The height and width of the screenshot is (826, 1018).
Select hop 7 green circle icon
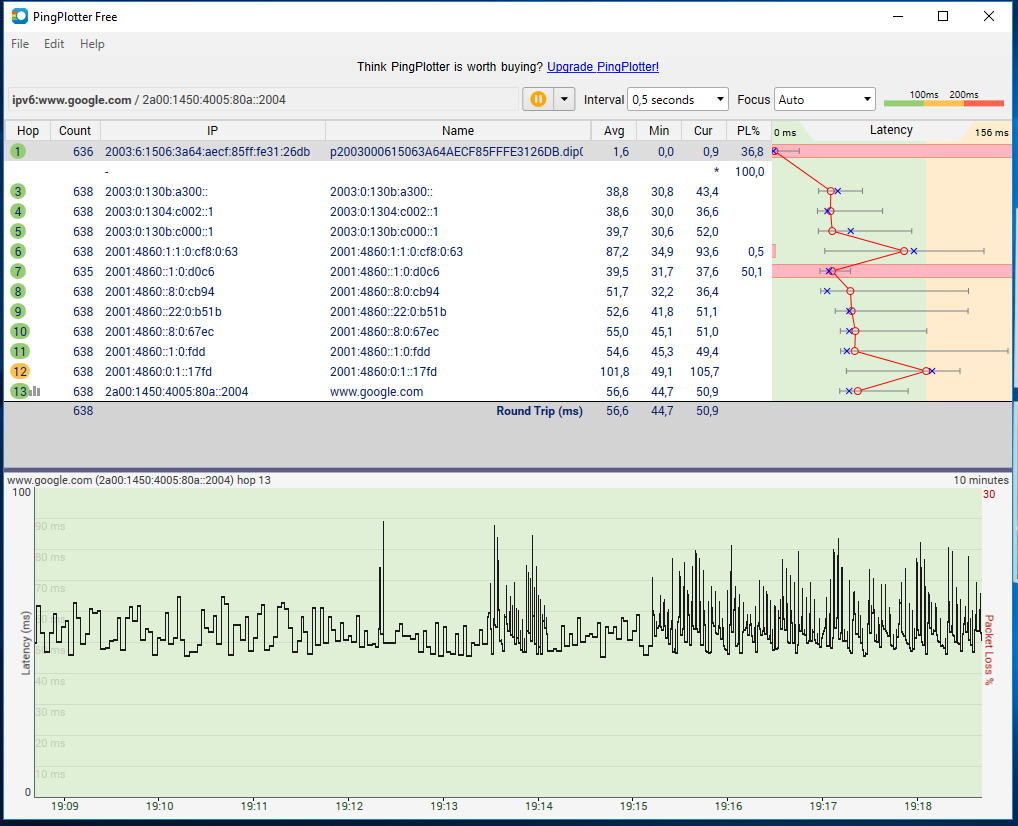[18, 271]
